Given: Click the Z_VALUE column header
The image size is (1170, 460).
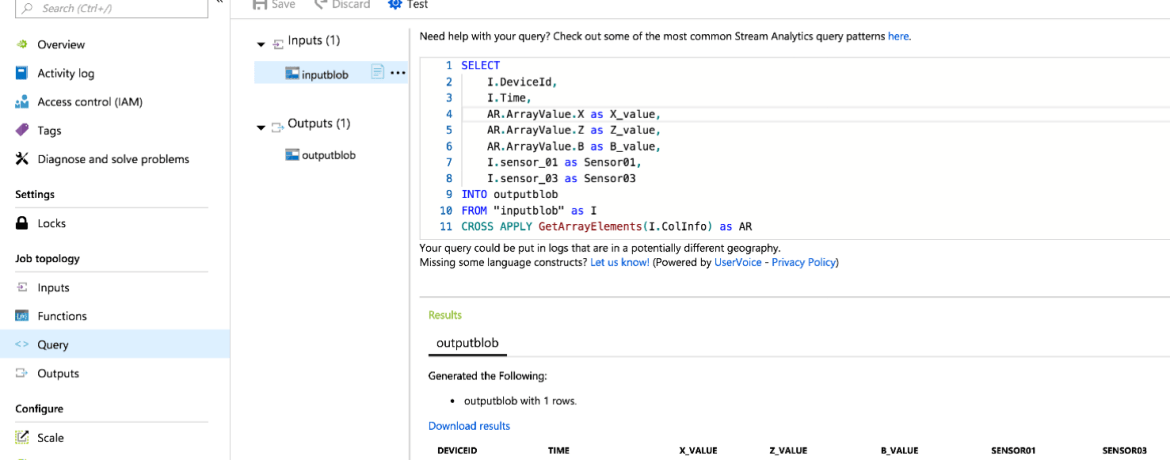Looking at the screenshot, I should coord(788,450).
